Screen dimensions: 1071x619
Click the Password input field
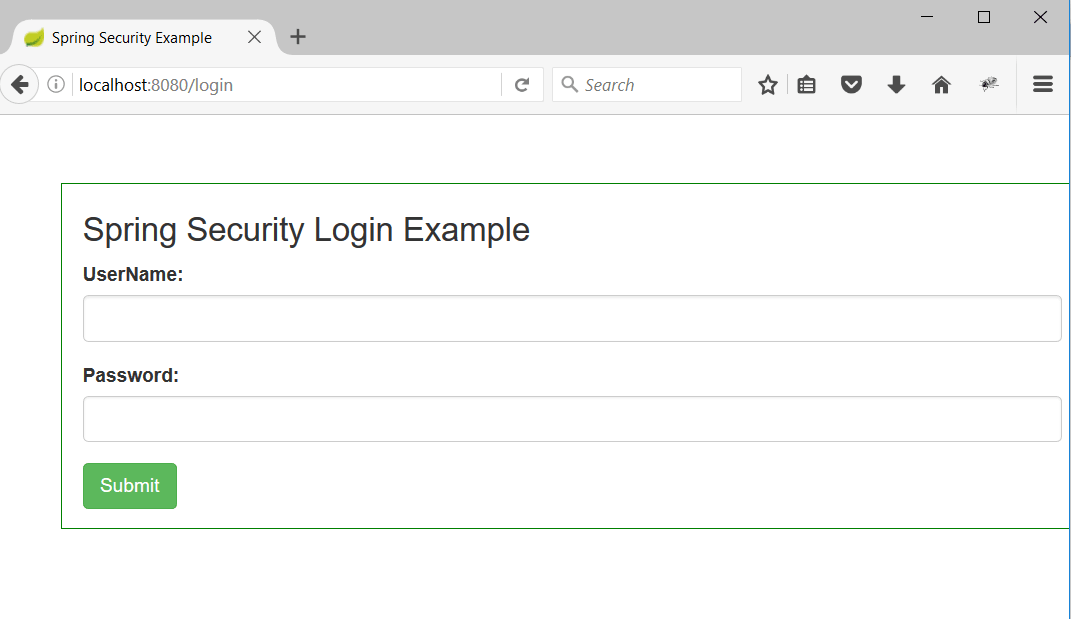coord(571,418)
